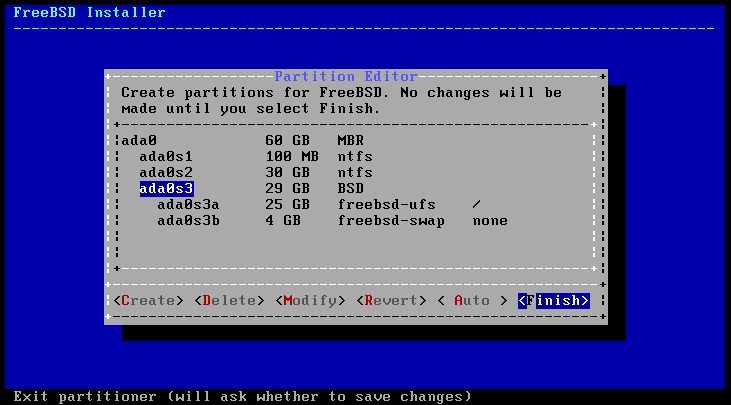Screen dimensions: 731x405
Task: Select the ada0s3a root partition
Action: [189, 204]
